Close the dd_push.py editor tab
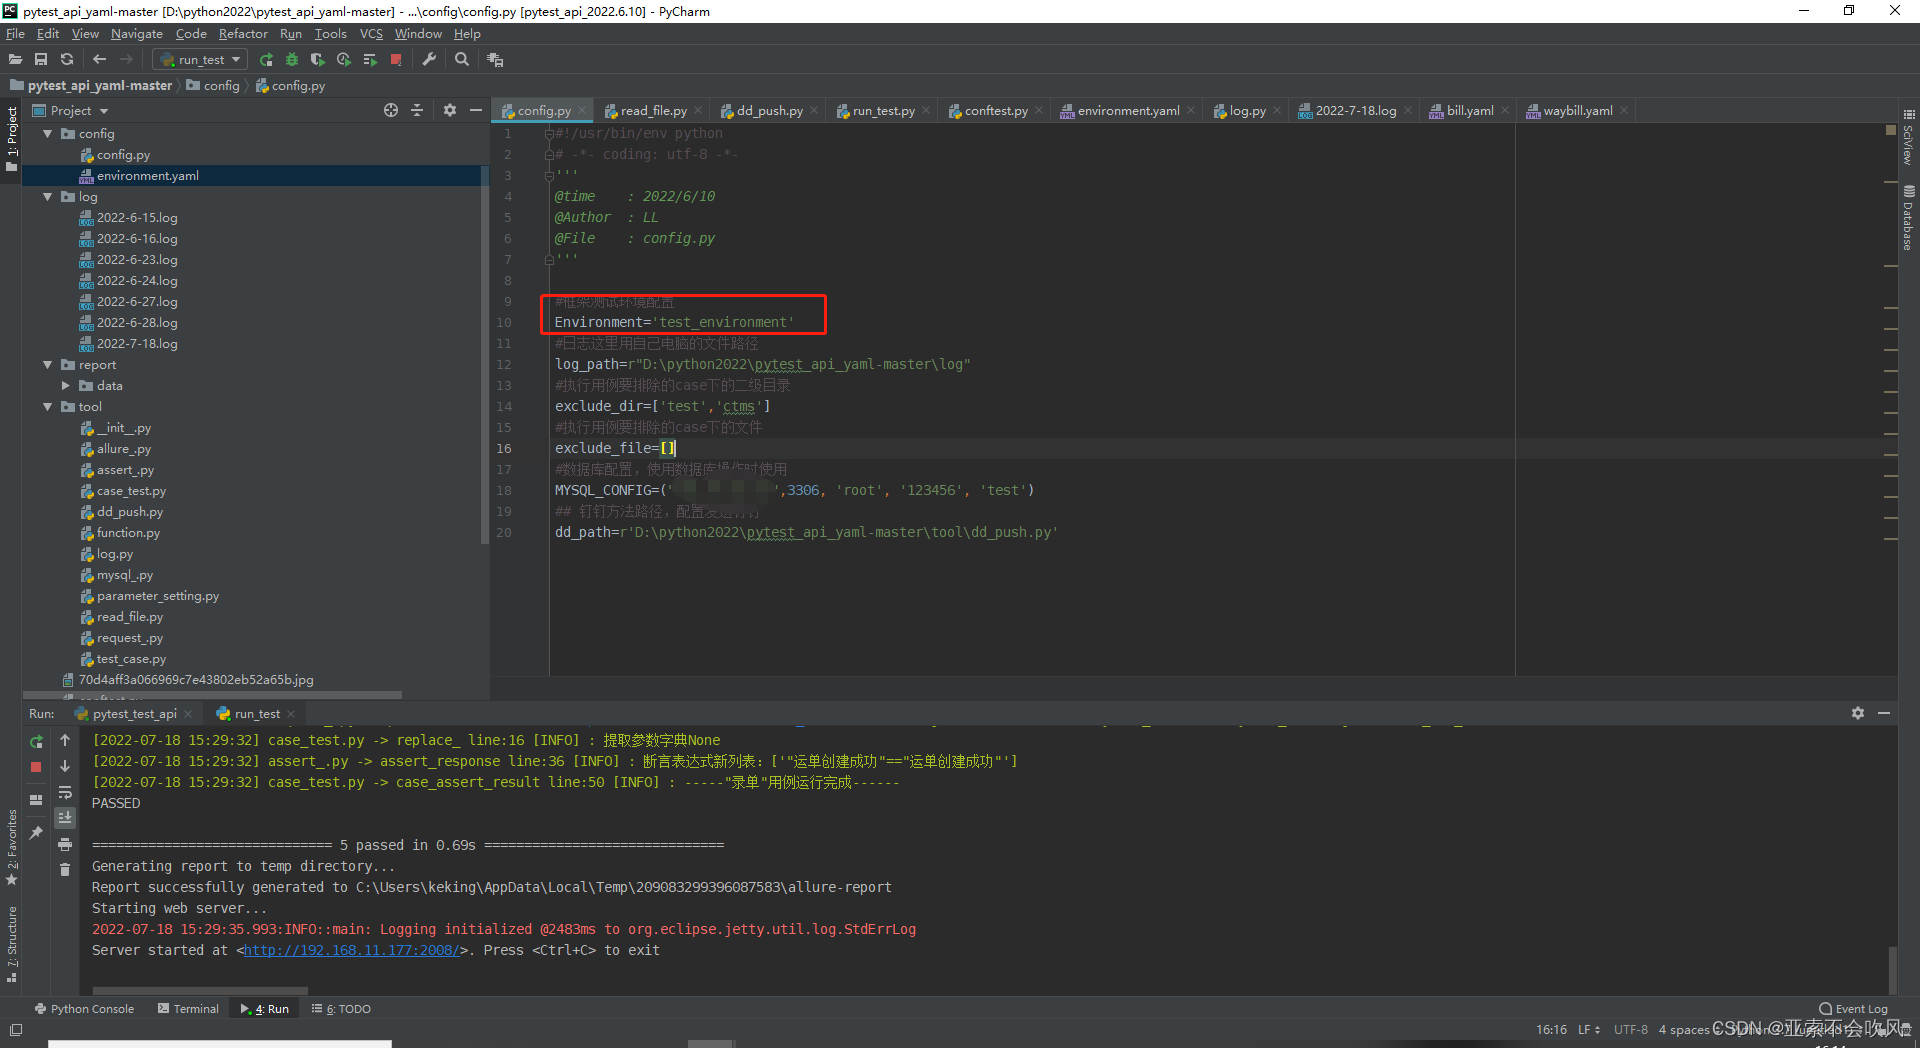1920x1048 pixels. tap(814, 111)
